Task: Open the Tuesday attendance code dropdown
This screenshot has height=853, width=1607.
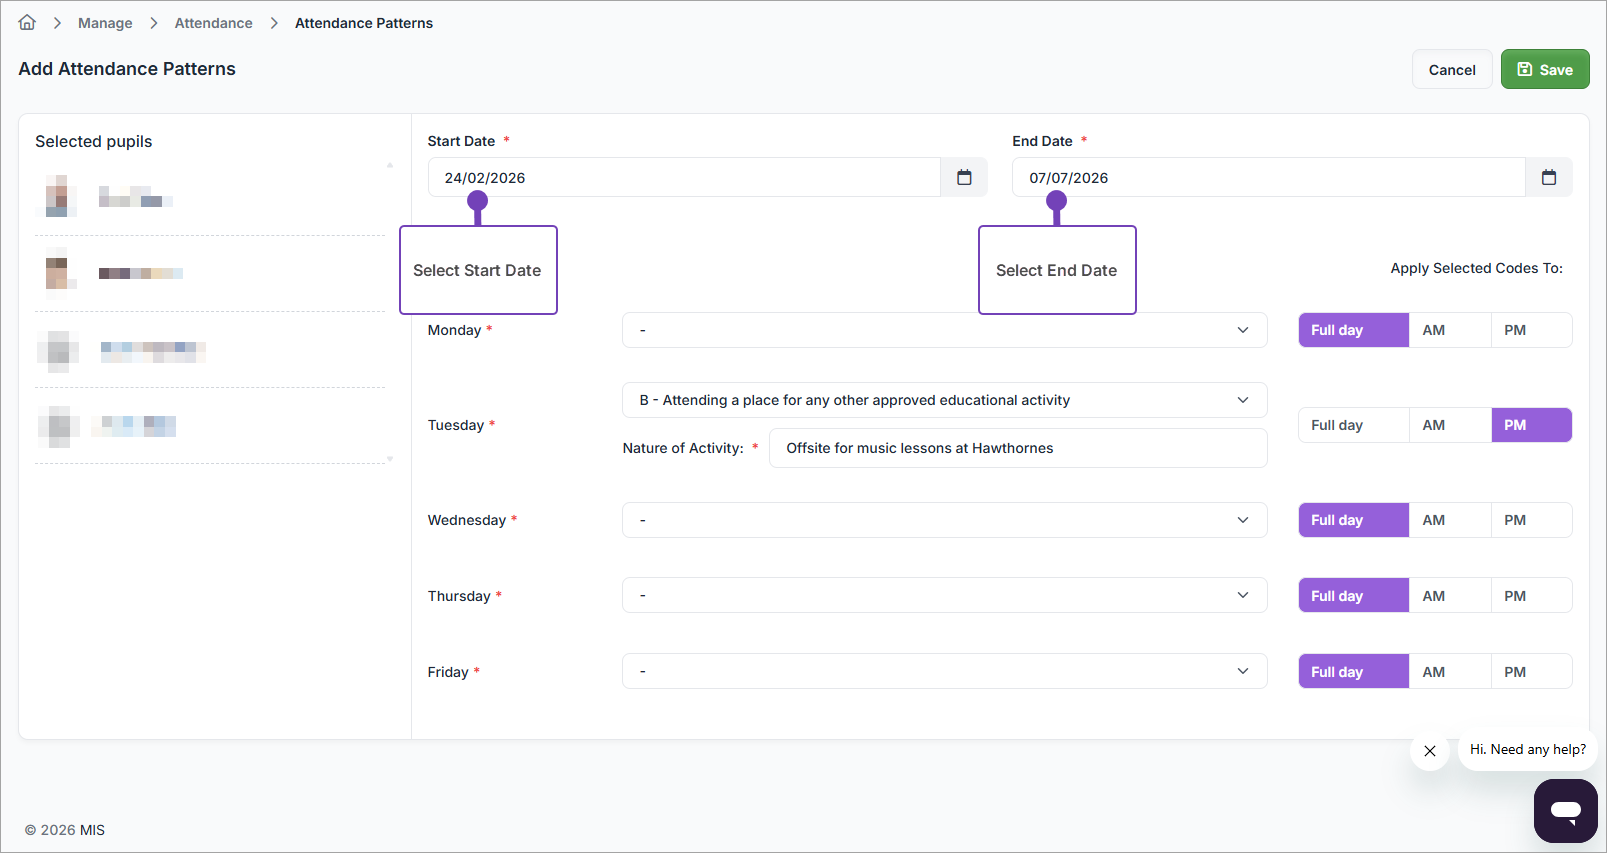Action: [944, 400]
